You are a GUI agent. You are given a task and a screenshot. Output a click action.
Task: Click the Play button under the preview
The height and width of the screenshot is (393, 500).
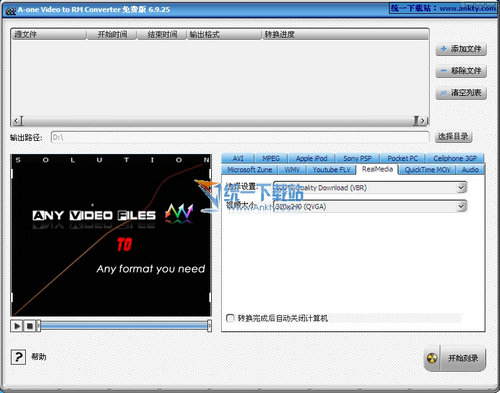[17, 326]
